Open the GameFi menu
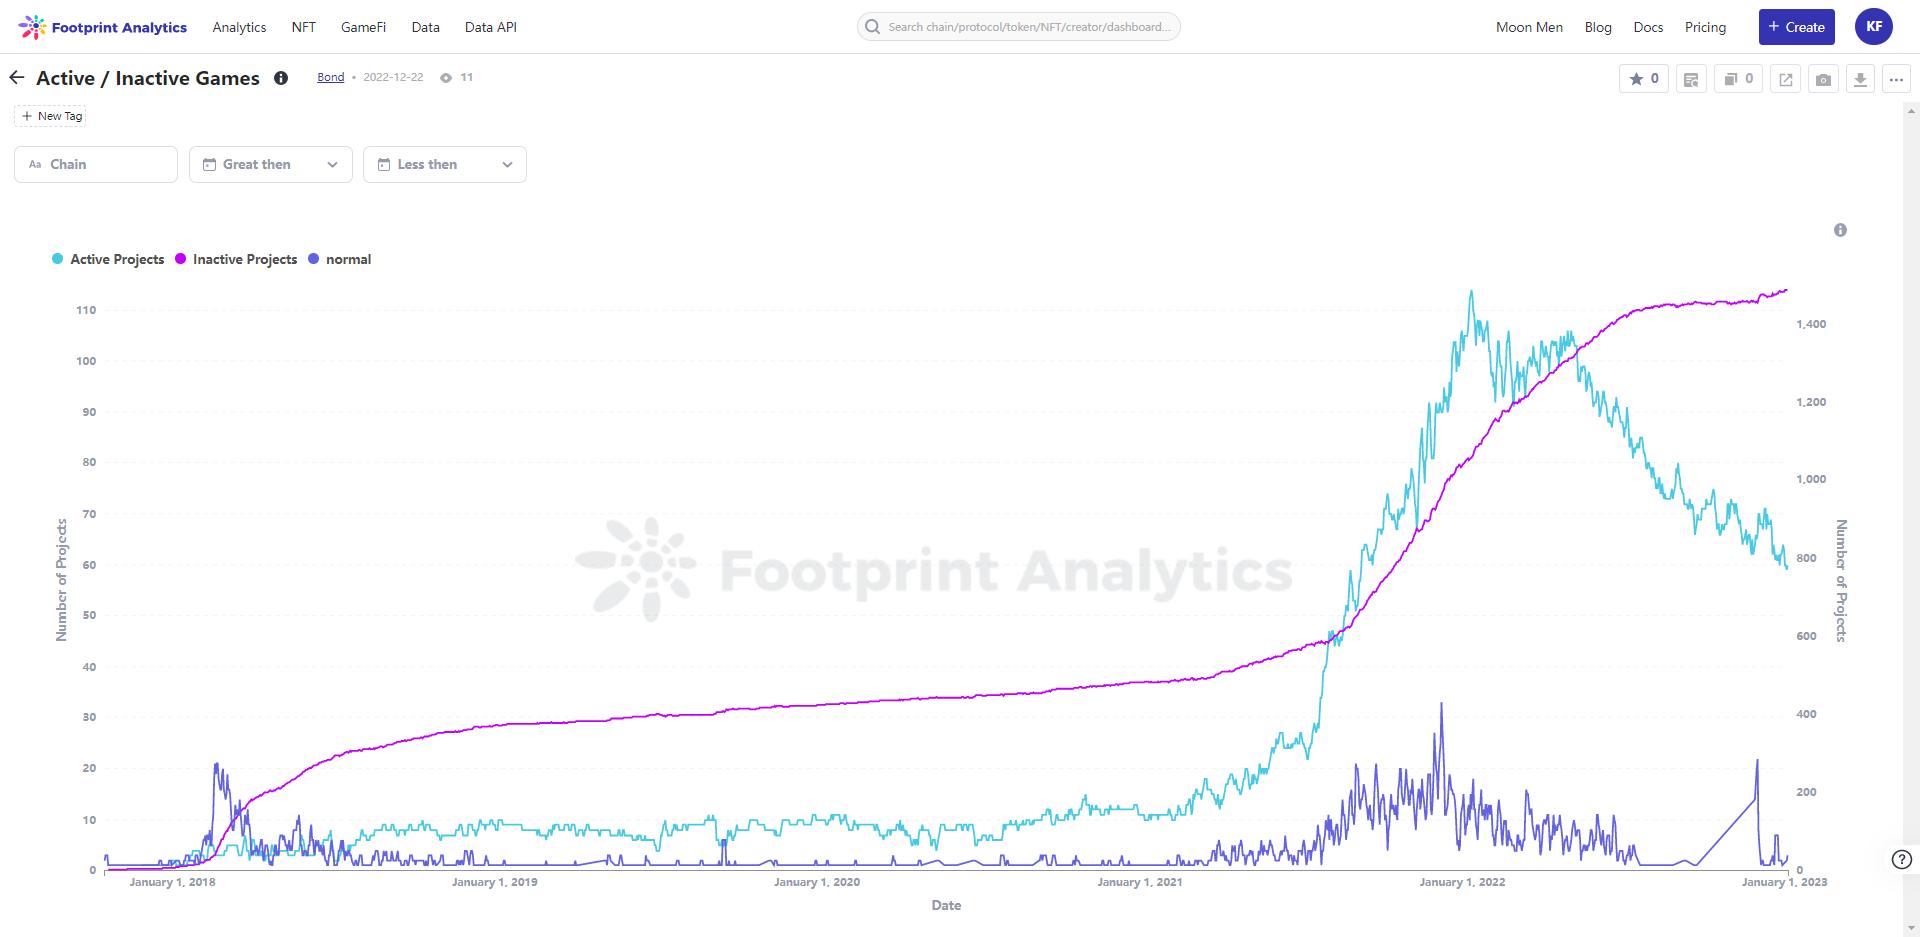Viewport: 1920px width, 937px height. [x=363, y=27]
